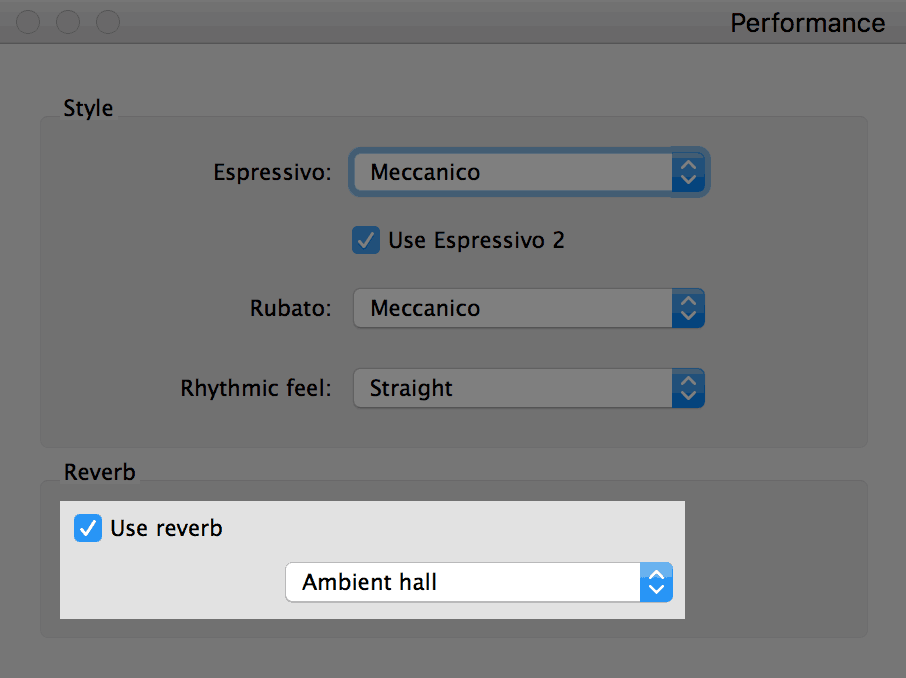Open the Rubato dropdown menu
Screen dimensions: 906x678
tap(529, 308)
